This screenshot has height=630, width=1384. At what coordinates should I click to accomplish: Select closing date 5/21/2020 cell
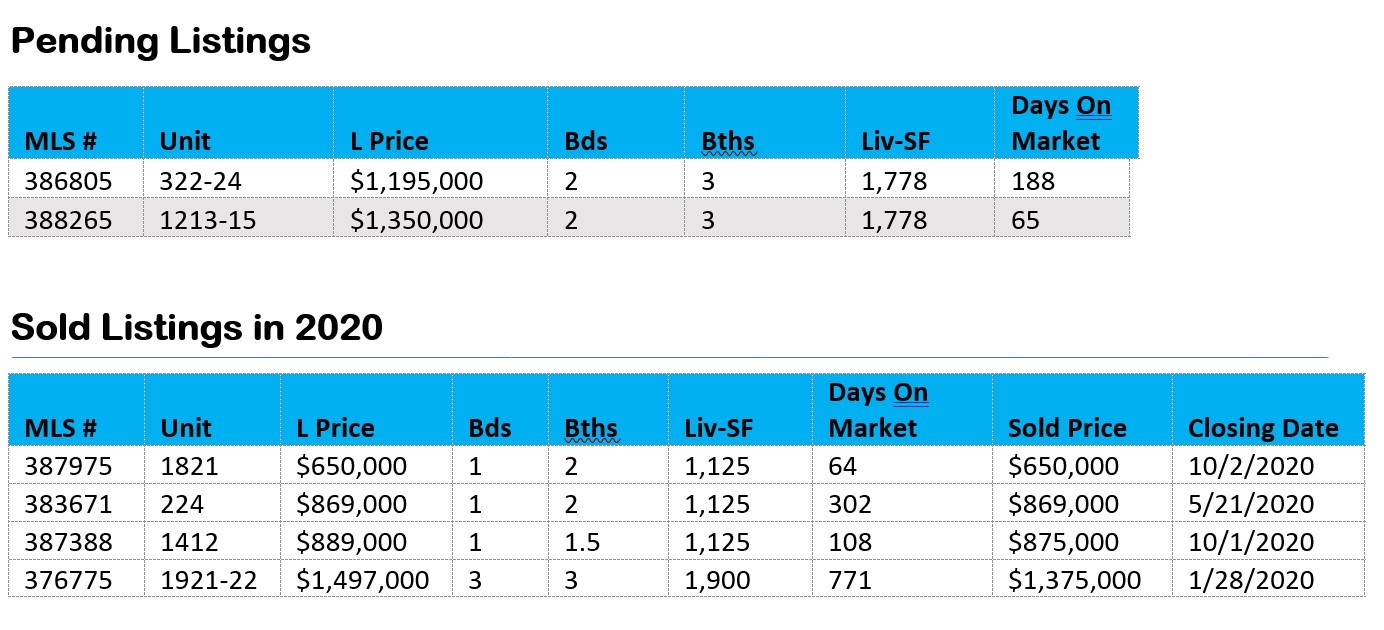point(1251,505)
